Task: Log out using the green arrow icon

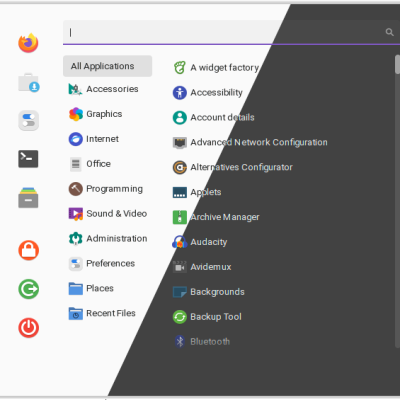Action: click(28, 289)
